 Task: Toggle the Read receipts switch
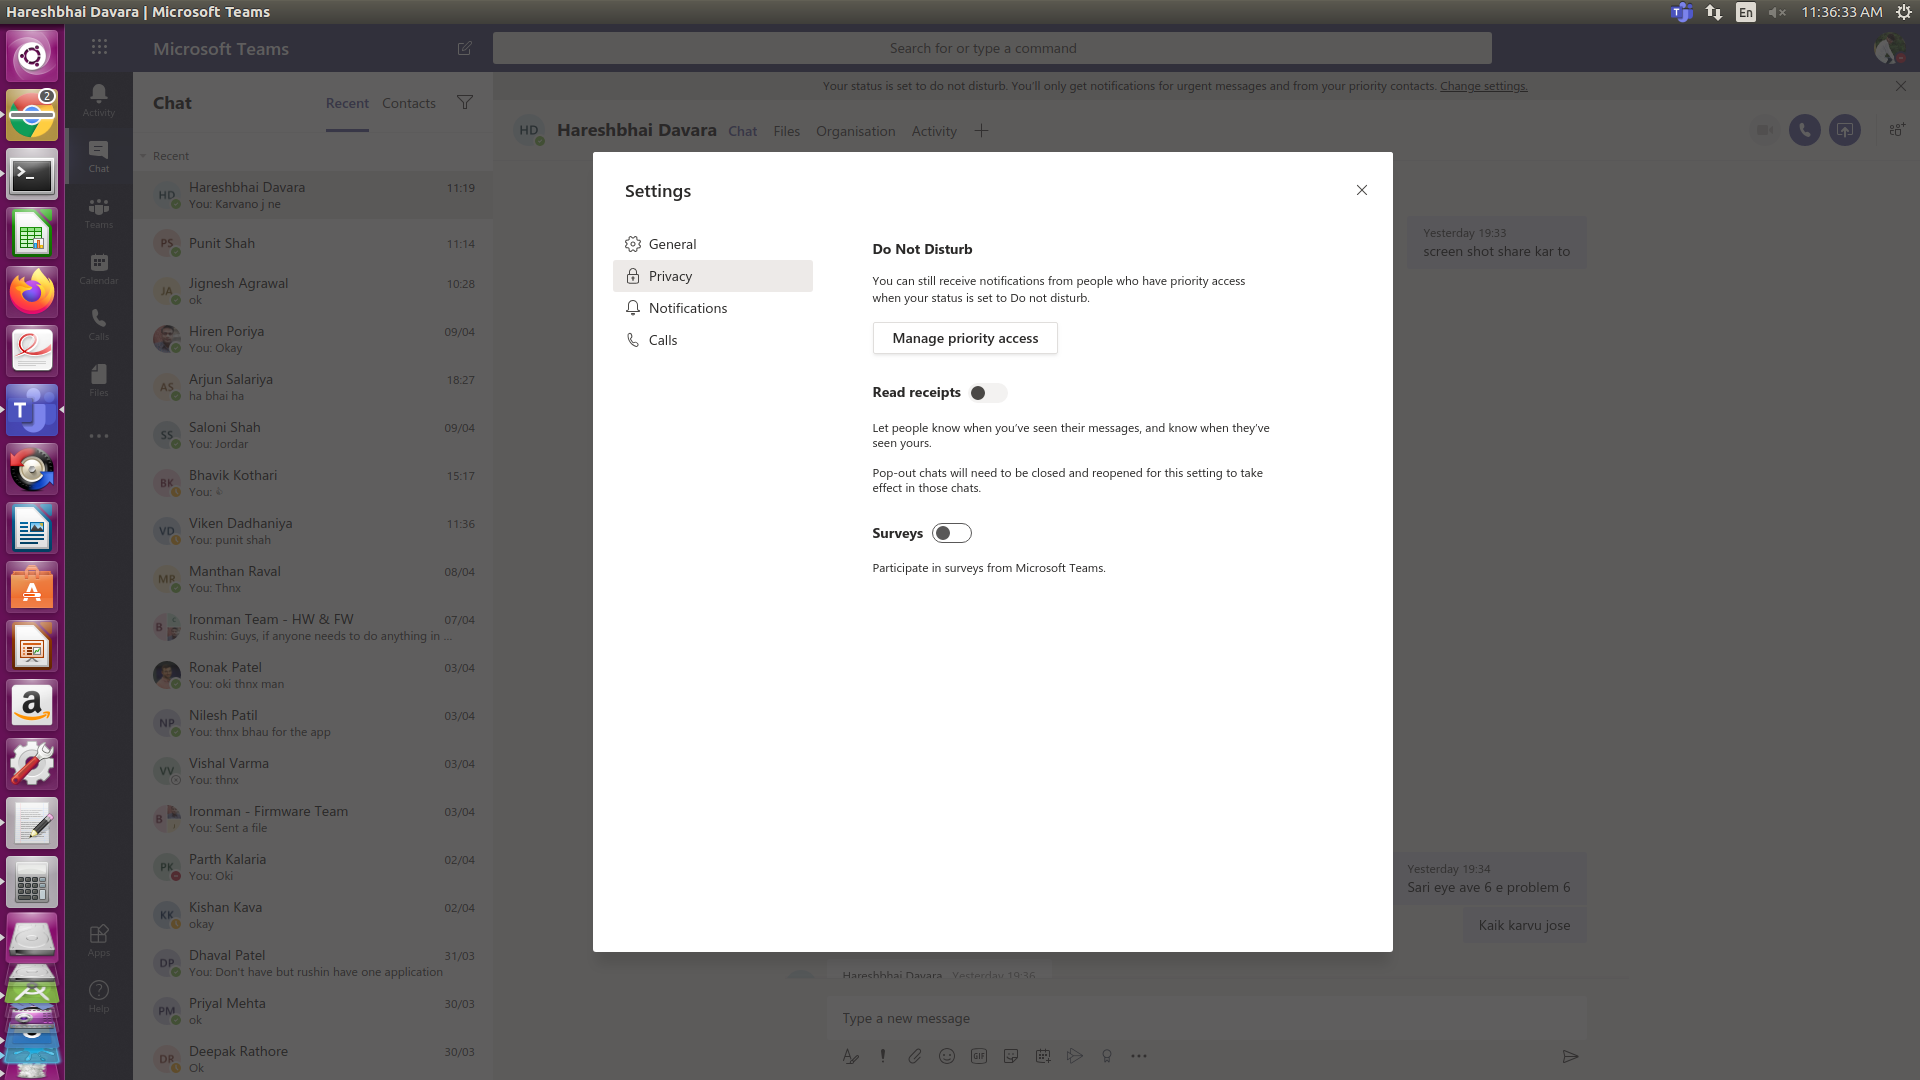(x=988, y=393)
